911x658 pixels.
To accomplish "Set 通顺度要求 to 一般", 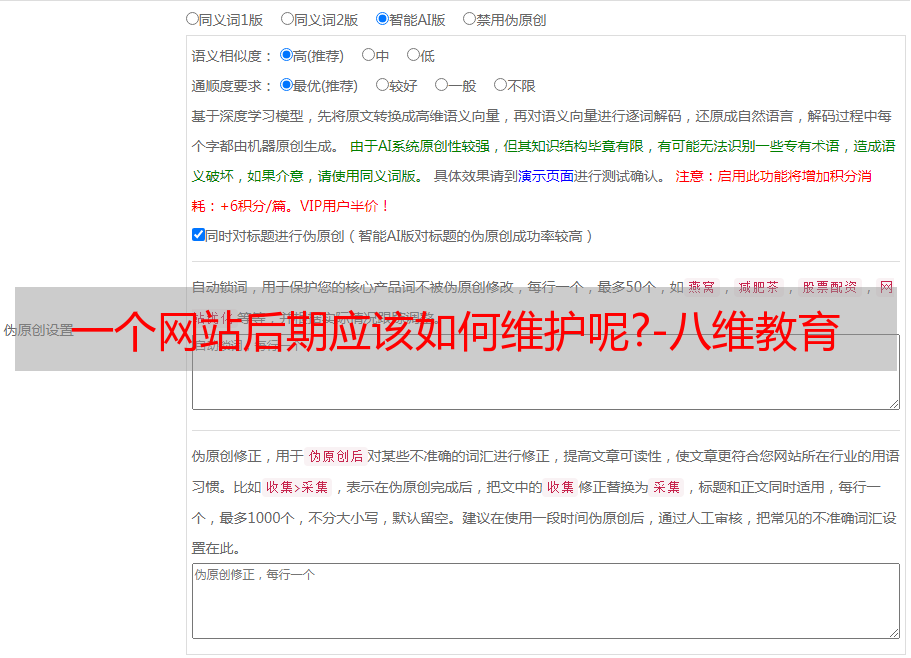I will point(442,85).
